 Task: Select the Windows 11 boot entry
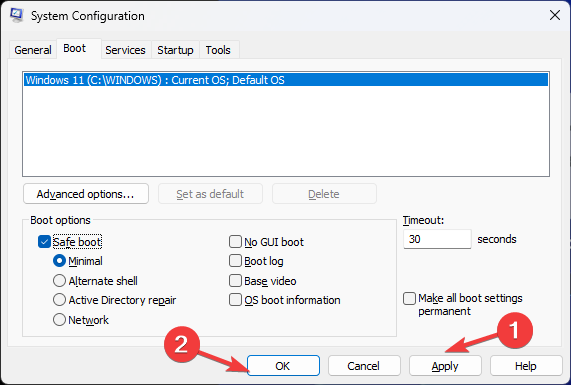pos(286,80)
